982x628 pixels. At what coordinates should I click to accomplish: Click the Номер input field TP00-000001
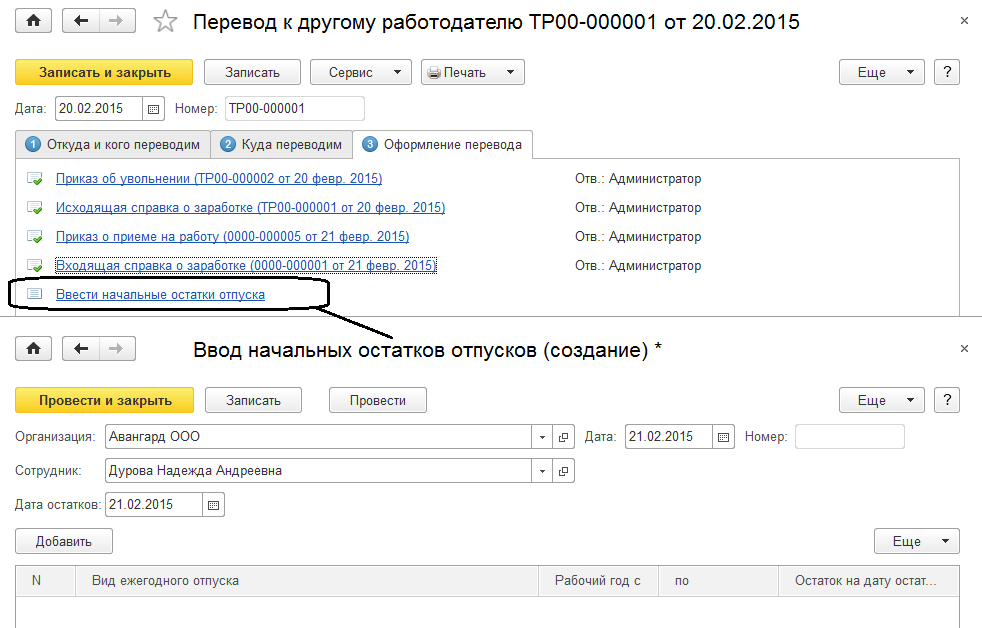coord(294,109)
